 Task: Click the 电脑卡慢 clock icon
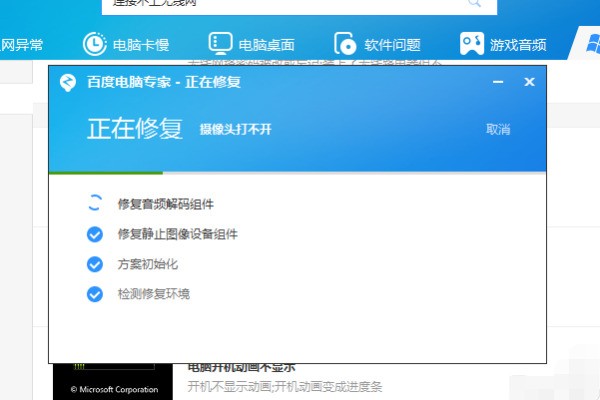(94, 45)
